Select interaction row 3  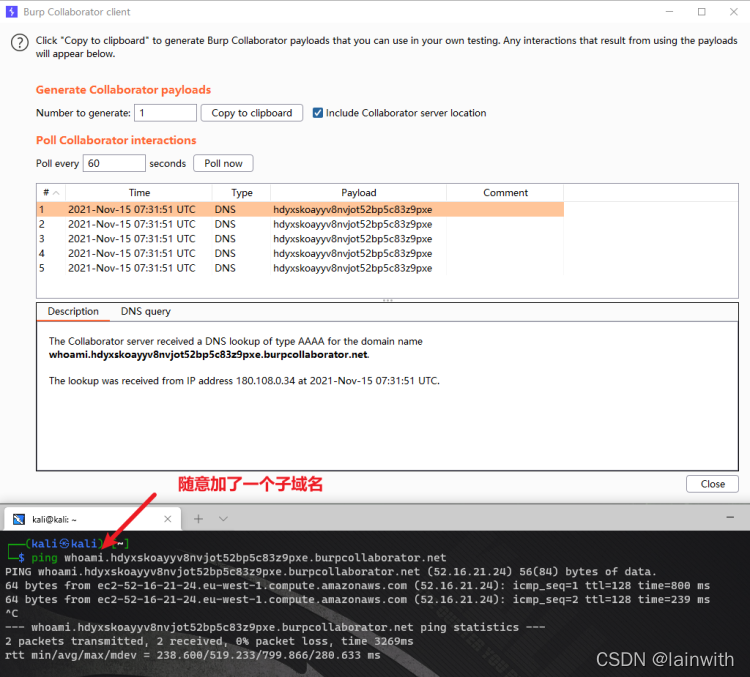click(x=300, y=239)
